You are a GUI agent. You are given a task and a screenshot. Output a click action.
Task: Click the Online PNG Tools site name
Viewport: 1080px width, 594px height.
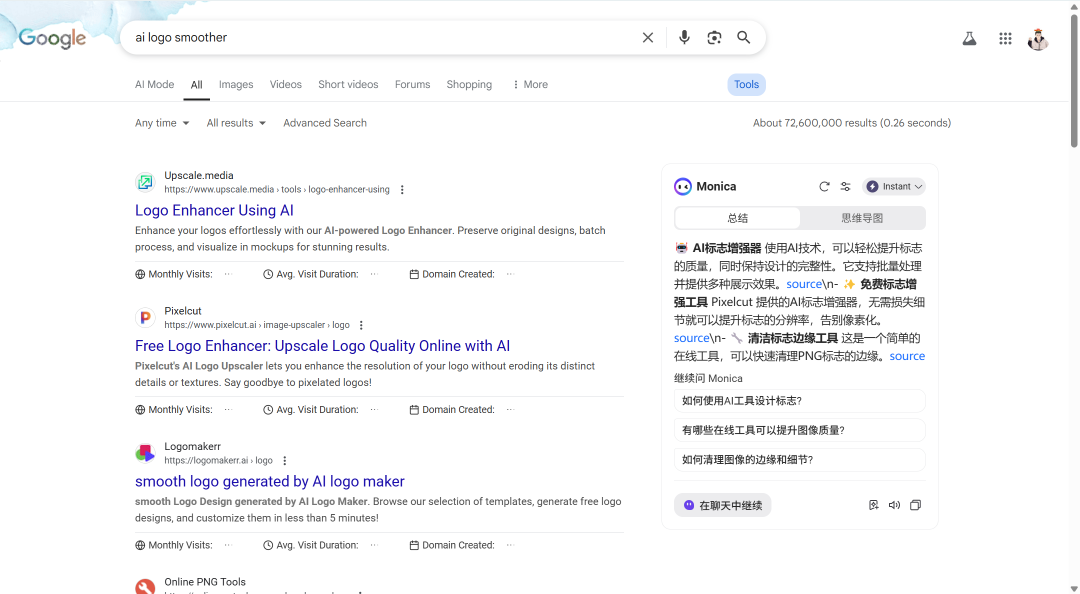coord(205,582)
